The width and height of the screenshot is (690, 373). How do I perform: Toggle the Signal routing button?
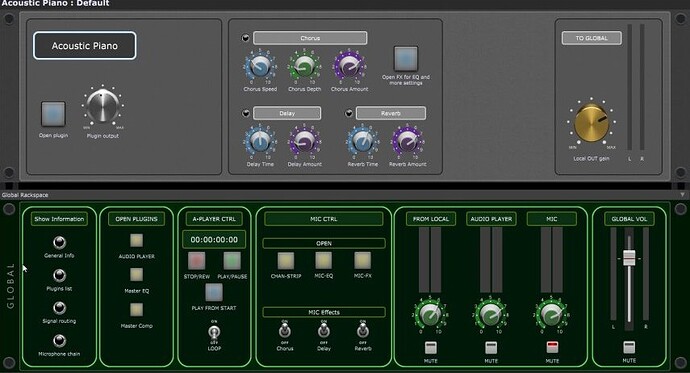[x=59, y=308]
